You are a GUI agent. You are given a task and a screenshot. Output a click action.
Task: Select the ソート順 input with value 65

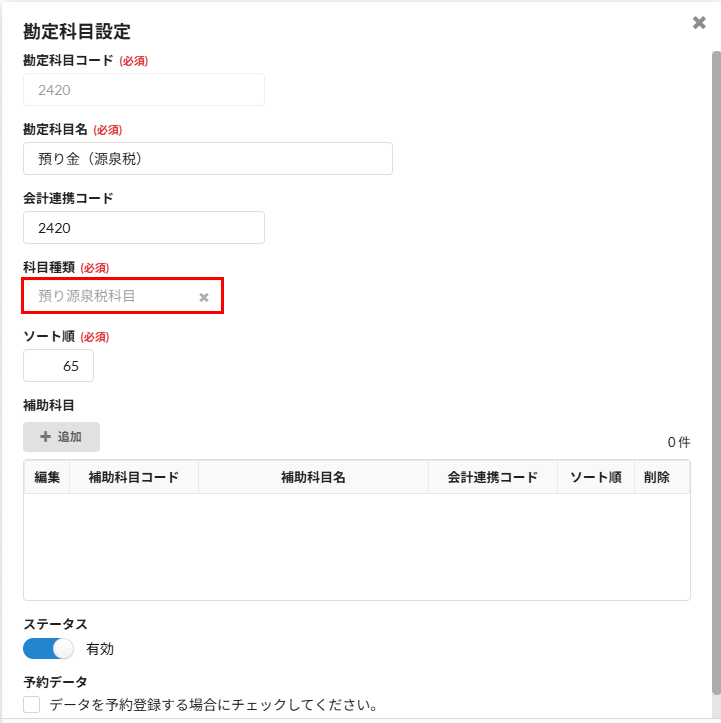tap(58, 366)
